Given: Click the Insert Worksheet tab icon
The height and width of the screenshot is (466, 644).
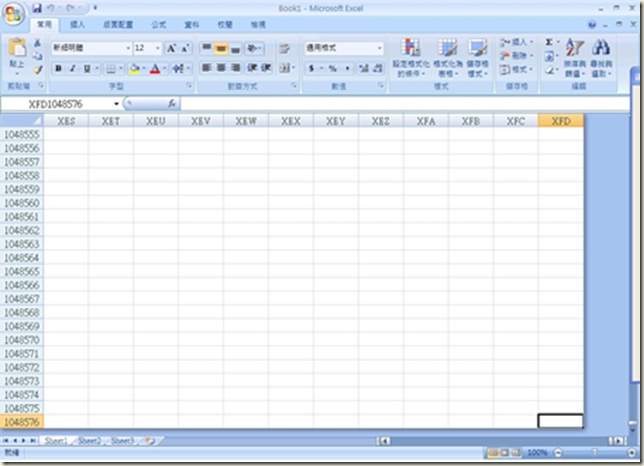Looking at the screenshot, I should click(150, 441).
